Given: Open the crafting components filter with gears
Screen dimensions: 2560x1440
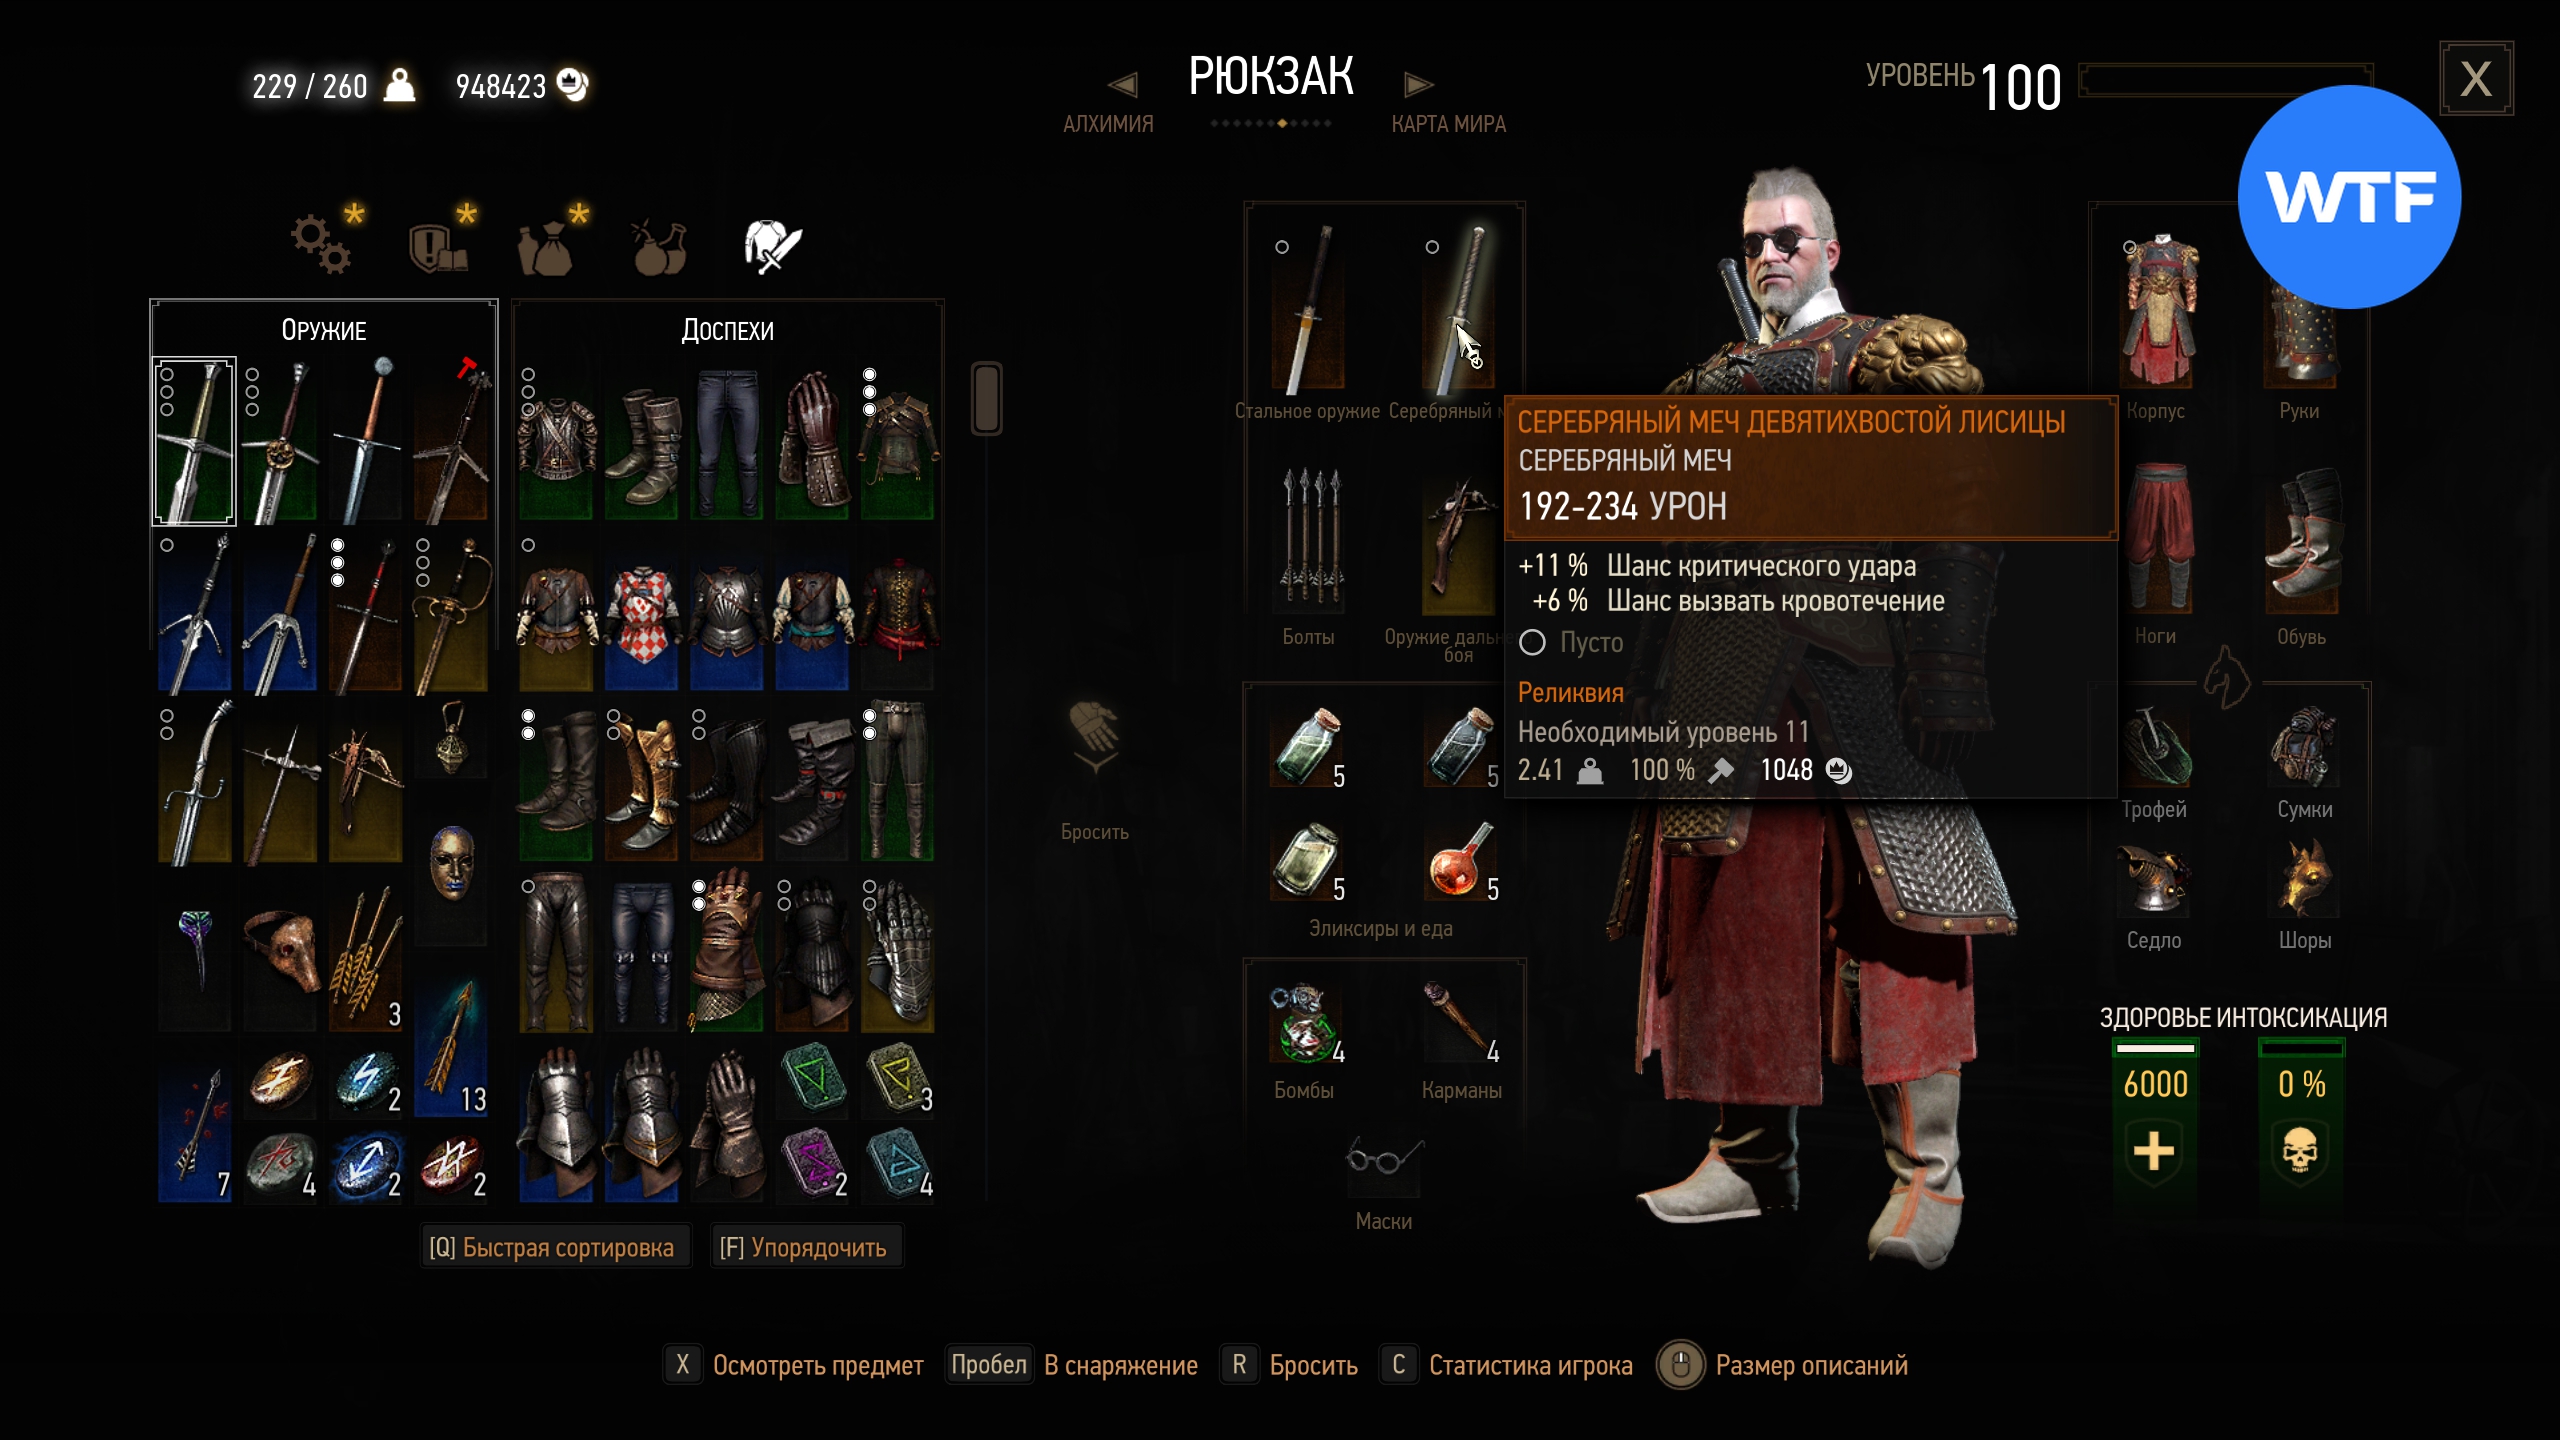Looking at the screenshot, I should pyautogui.click(x=322, y=244).
